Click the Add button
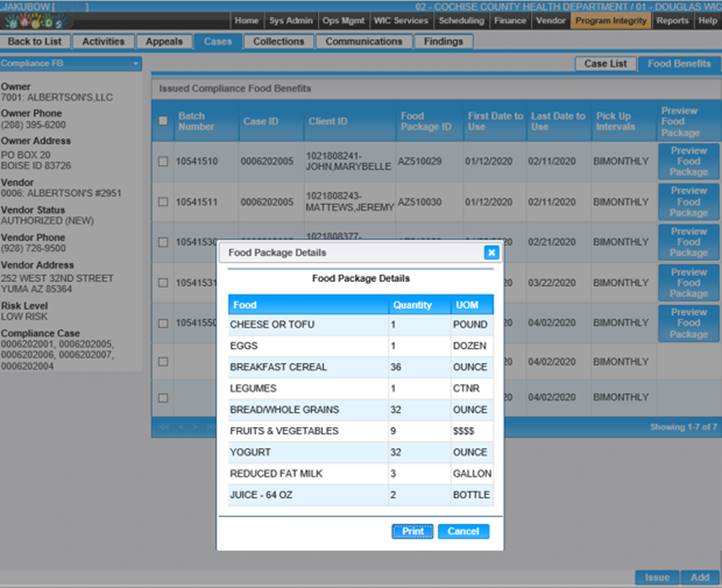Viewport: 722px width, 588px height. [700, 577]
